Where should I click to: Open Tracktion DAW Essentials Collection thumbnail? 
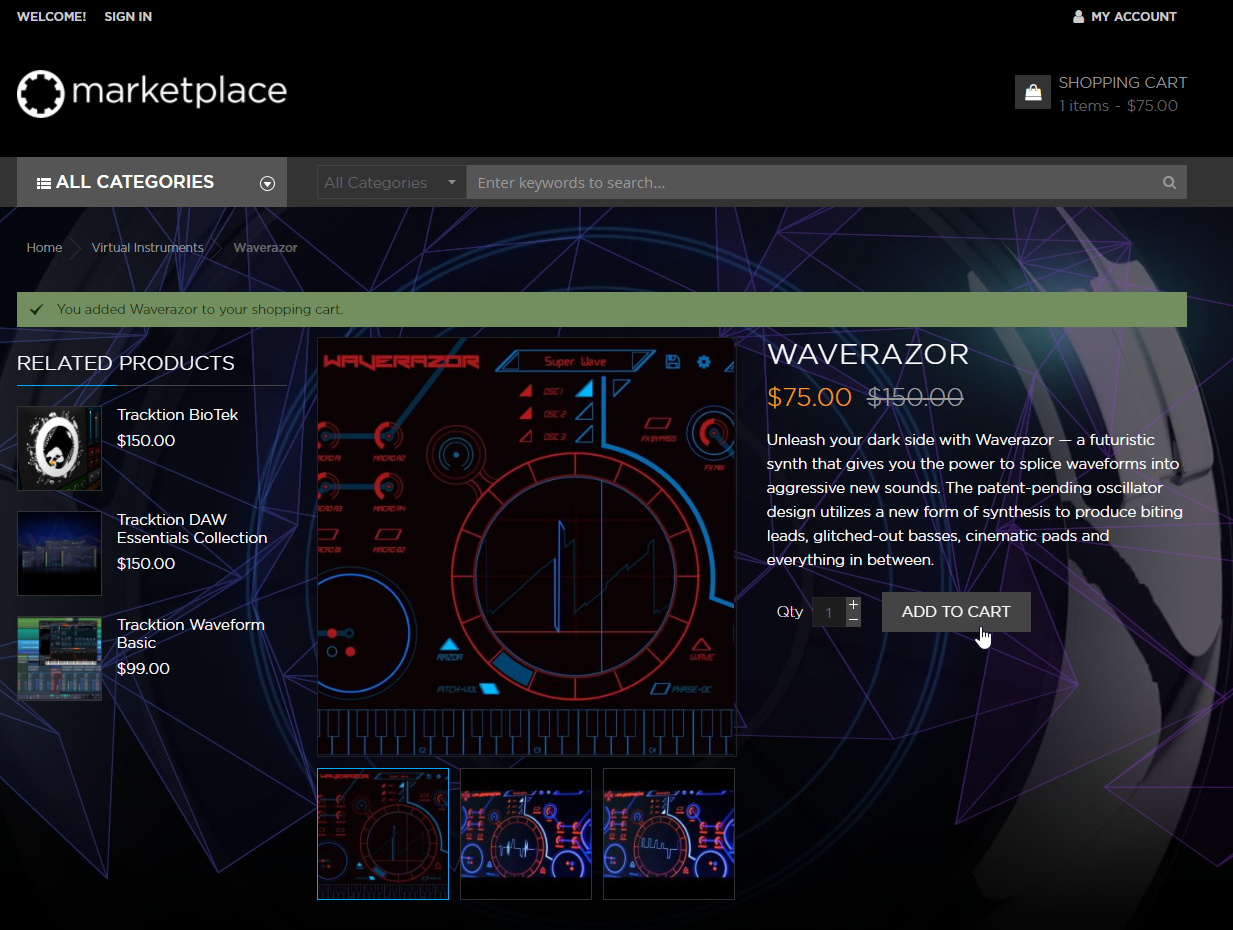click(x=59, y=553)
